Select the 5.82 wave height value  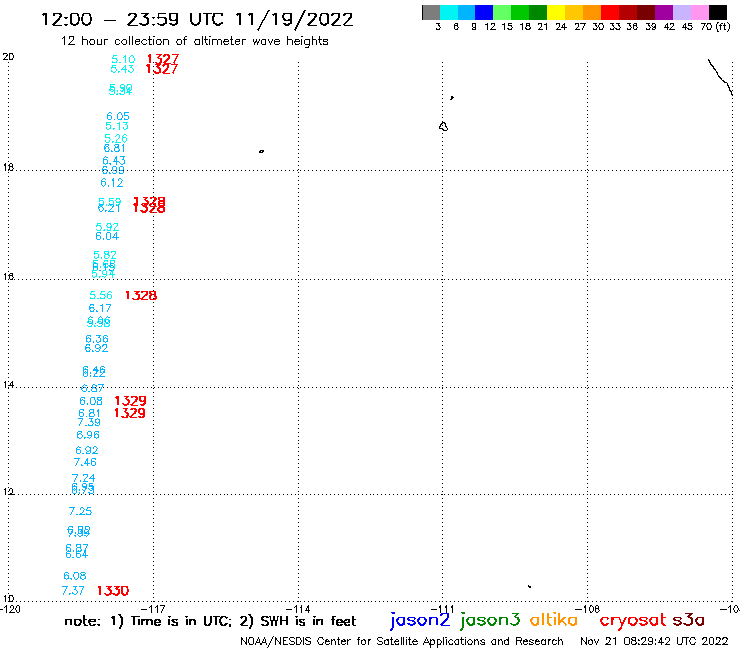pos(105,255)
